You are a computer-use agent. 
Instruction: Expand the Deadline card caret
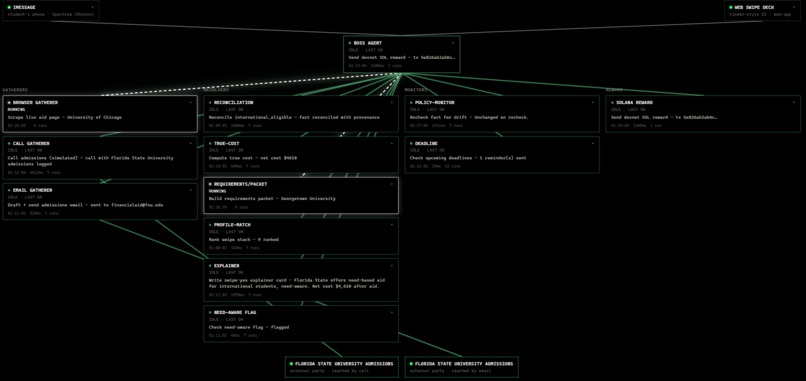[592, 143]
